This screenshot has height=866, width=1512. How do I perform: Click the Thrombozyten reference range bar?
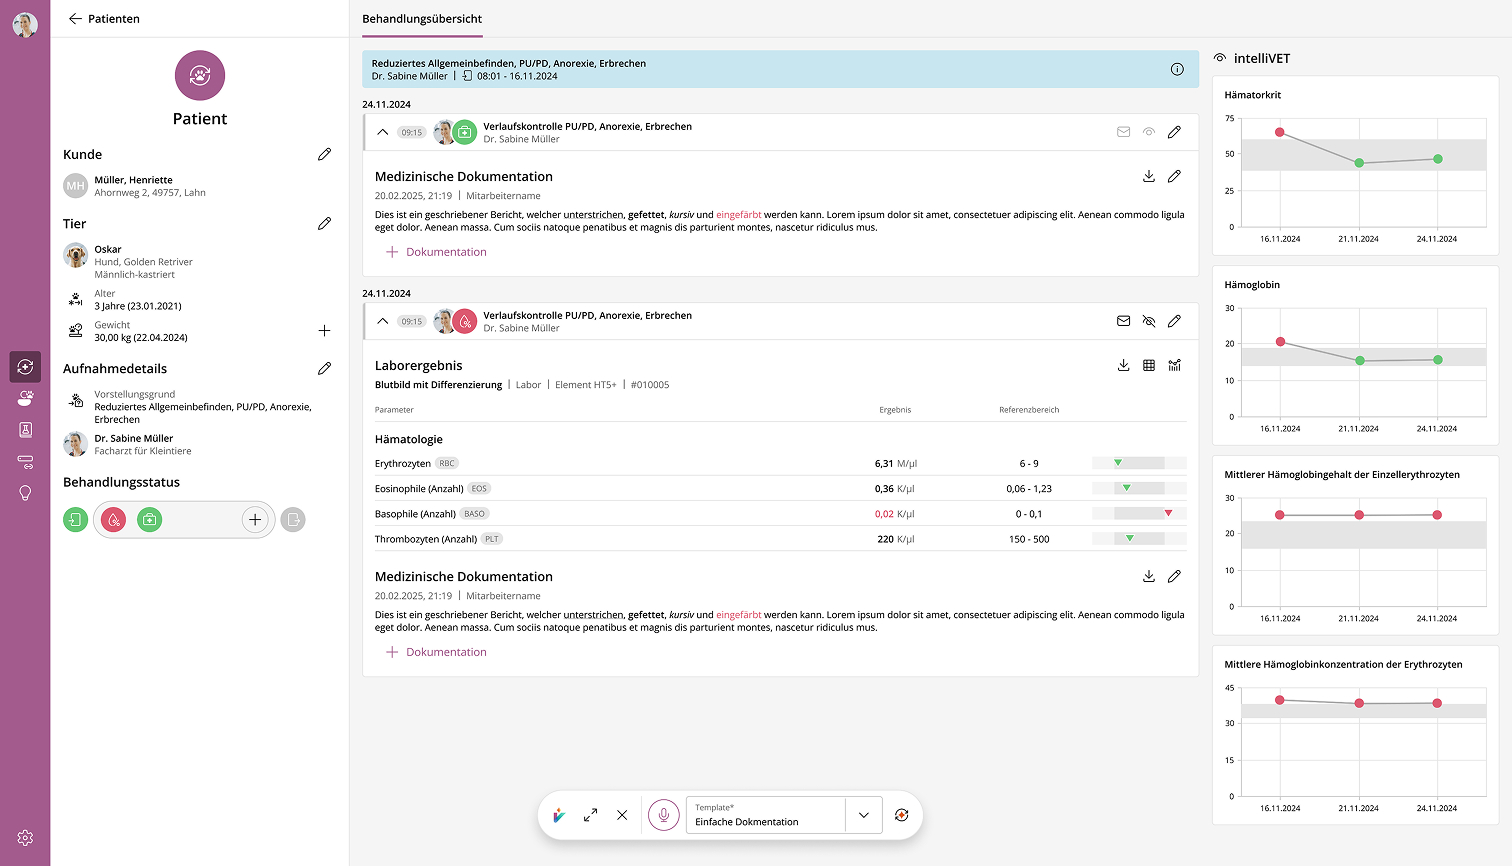1139,538
